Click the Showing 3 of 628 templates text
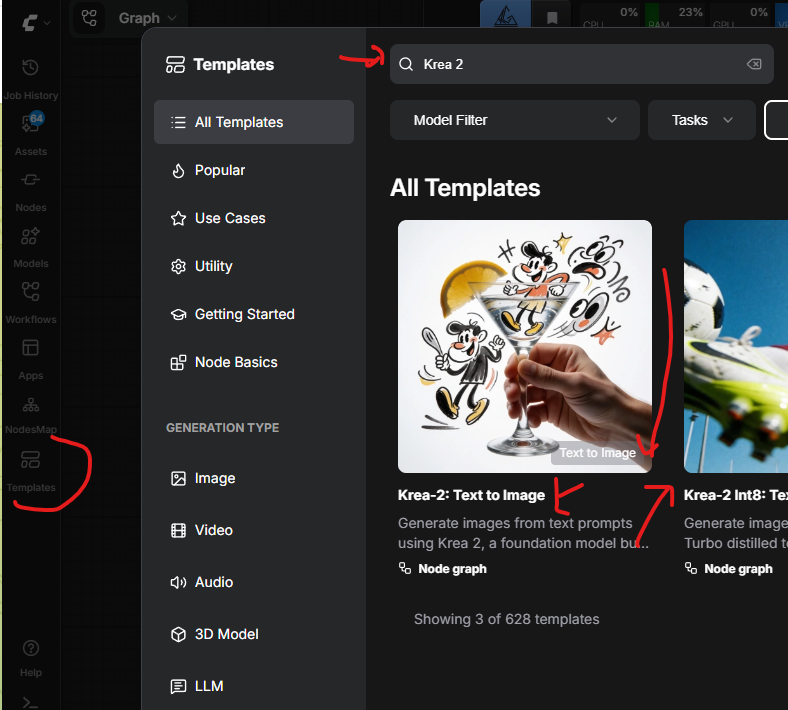 coord(507,619)
